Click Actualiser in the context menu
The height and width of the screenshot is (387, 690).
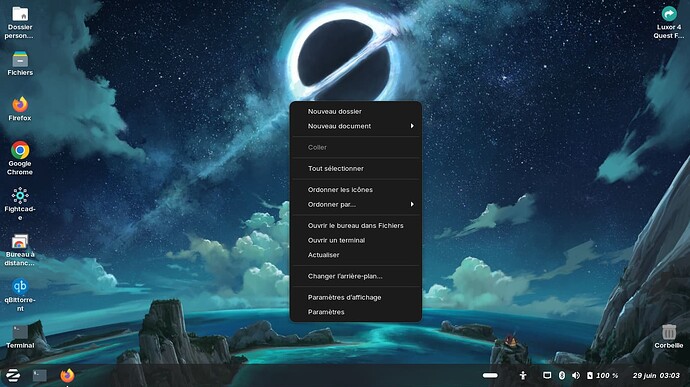click(x=356, y=255)
